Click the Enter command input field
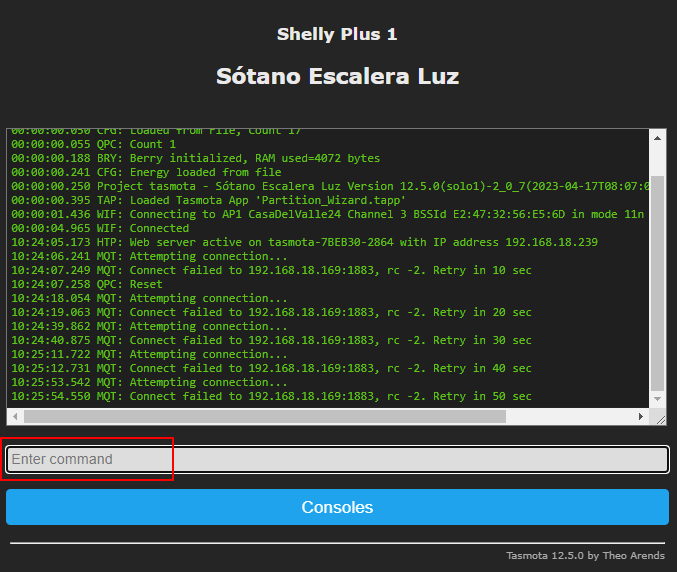 pos(337,459)
